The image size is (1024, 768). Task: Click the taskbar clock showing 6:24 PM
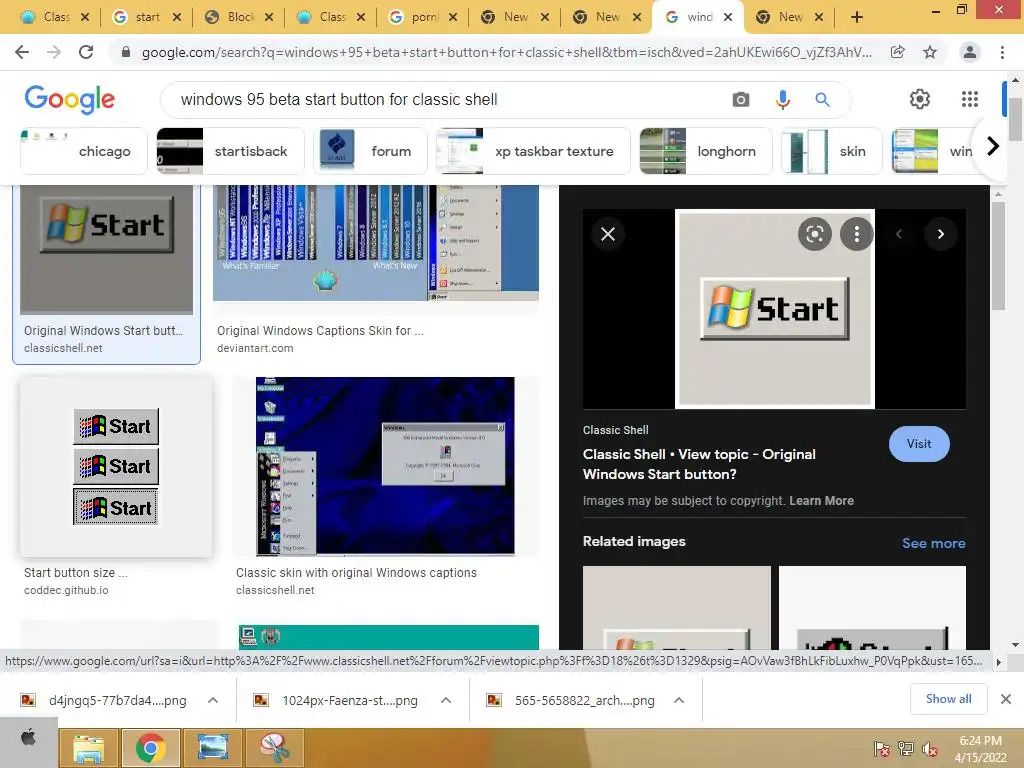980,749
